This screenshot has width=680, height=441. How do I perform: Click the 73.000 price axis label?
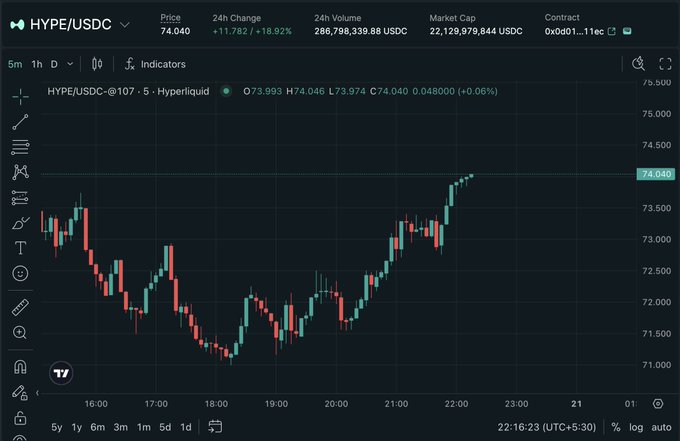click(x=657, y=239)
